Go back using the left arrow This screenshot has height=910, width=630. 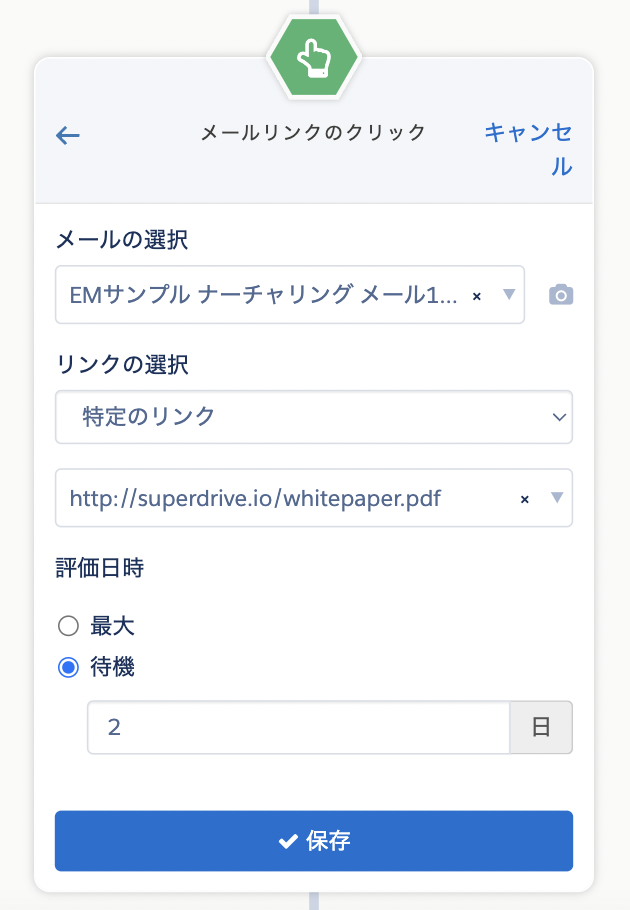point(67,135)
